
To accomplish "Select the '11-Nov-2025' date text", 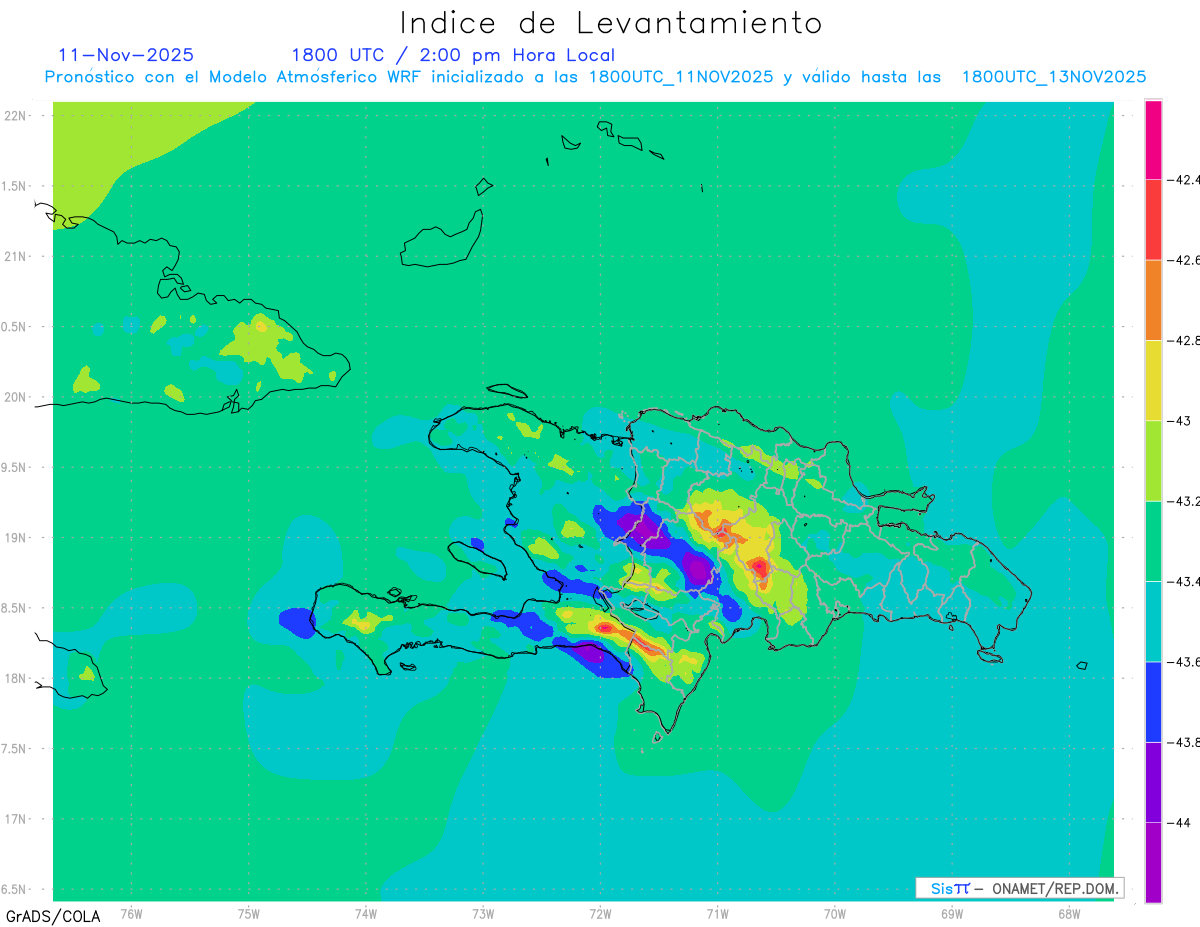I will coord(126,55).
